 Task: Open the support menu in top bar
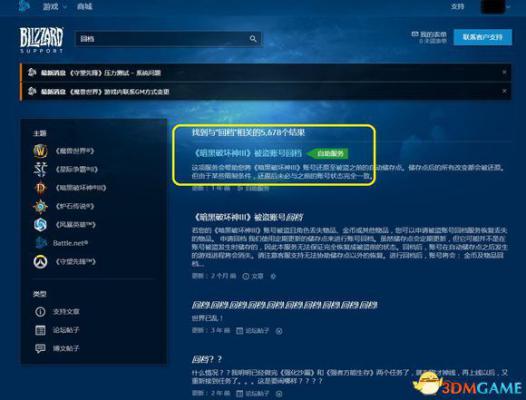(x=457, y=6)
